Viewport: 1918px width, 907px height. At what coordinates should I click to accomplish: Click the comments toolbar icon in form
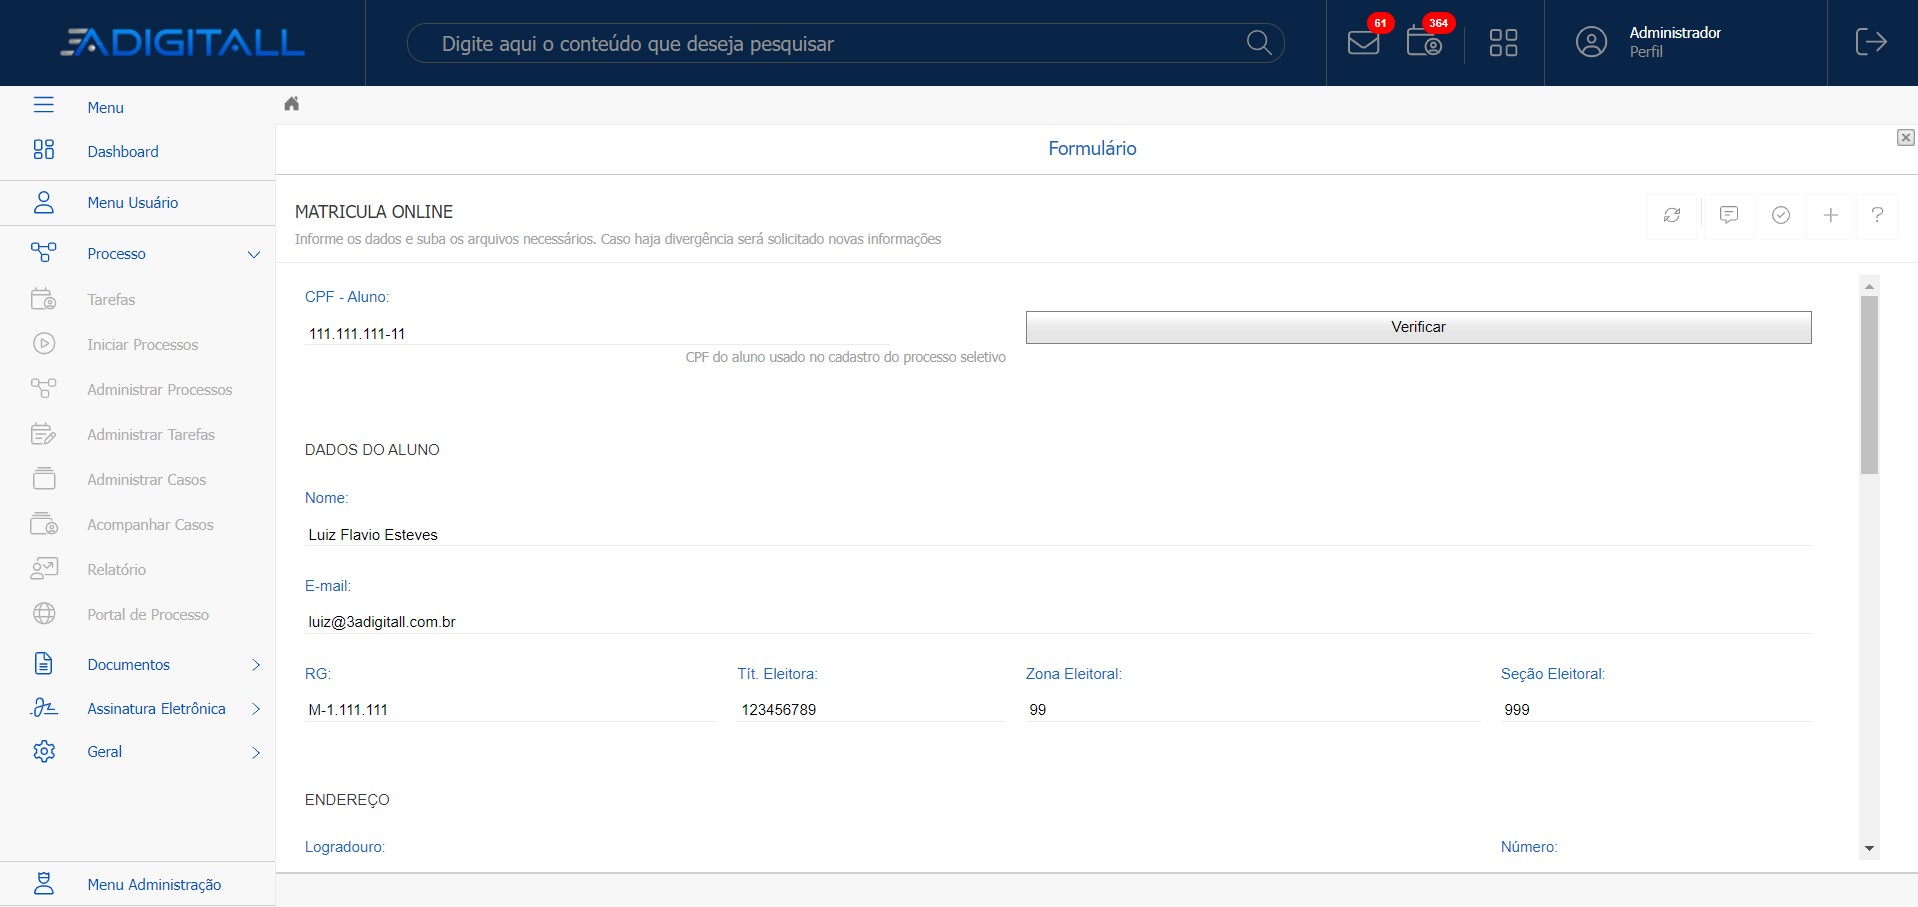click(x=1729, y=215)
